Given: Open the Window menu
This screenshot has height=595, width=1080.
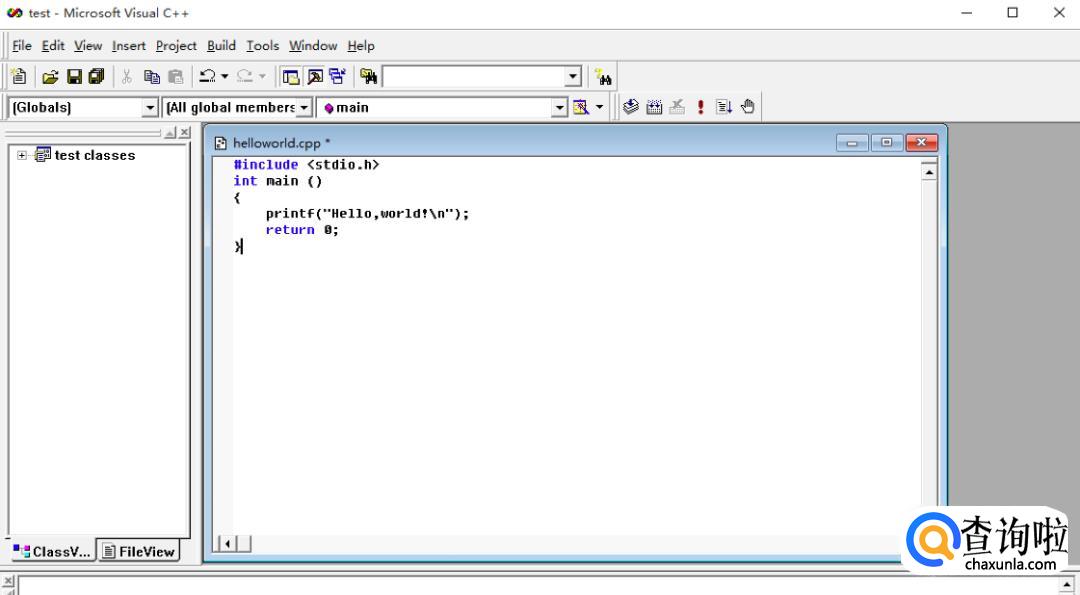Looking at the screenshot, I should pyautogui.click(x=313, y=45).
